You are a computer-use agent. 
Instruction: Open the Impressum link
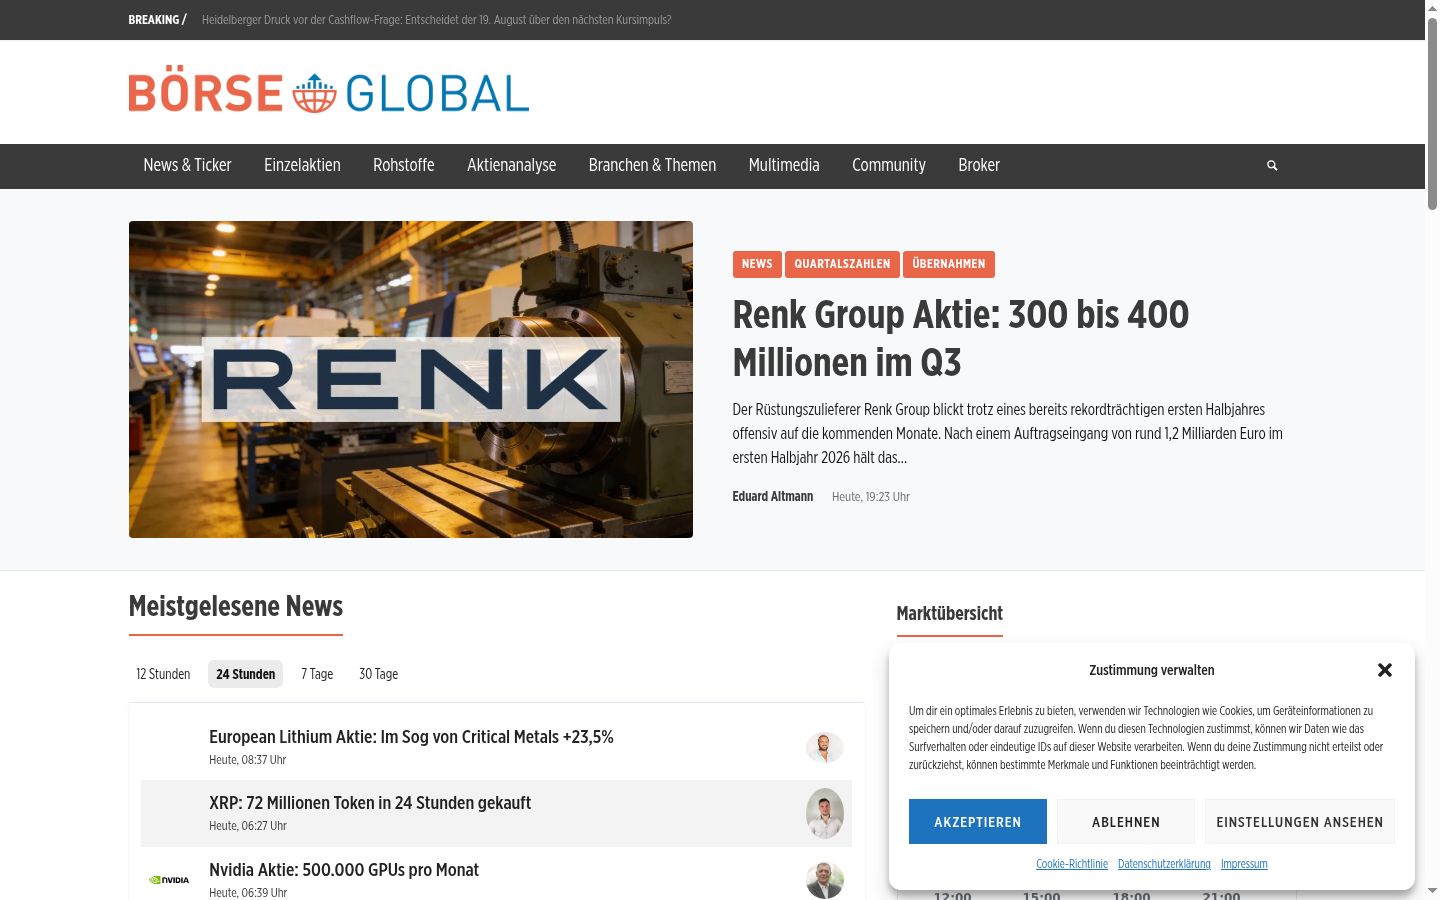[x=1244, y=864]
